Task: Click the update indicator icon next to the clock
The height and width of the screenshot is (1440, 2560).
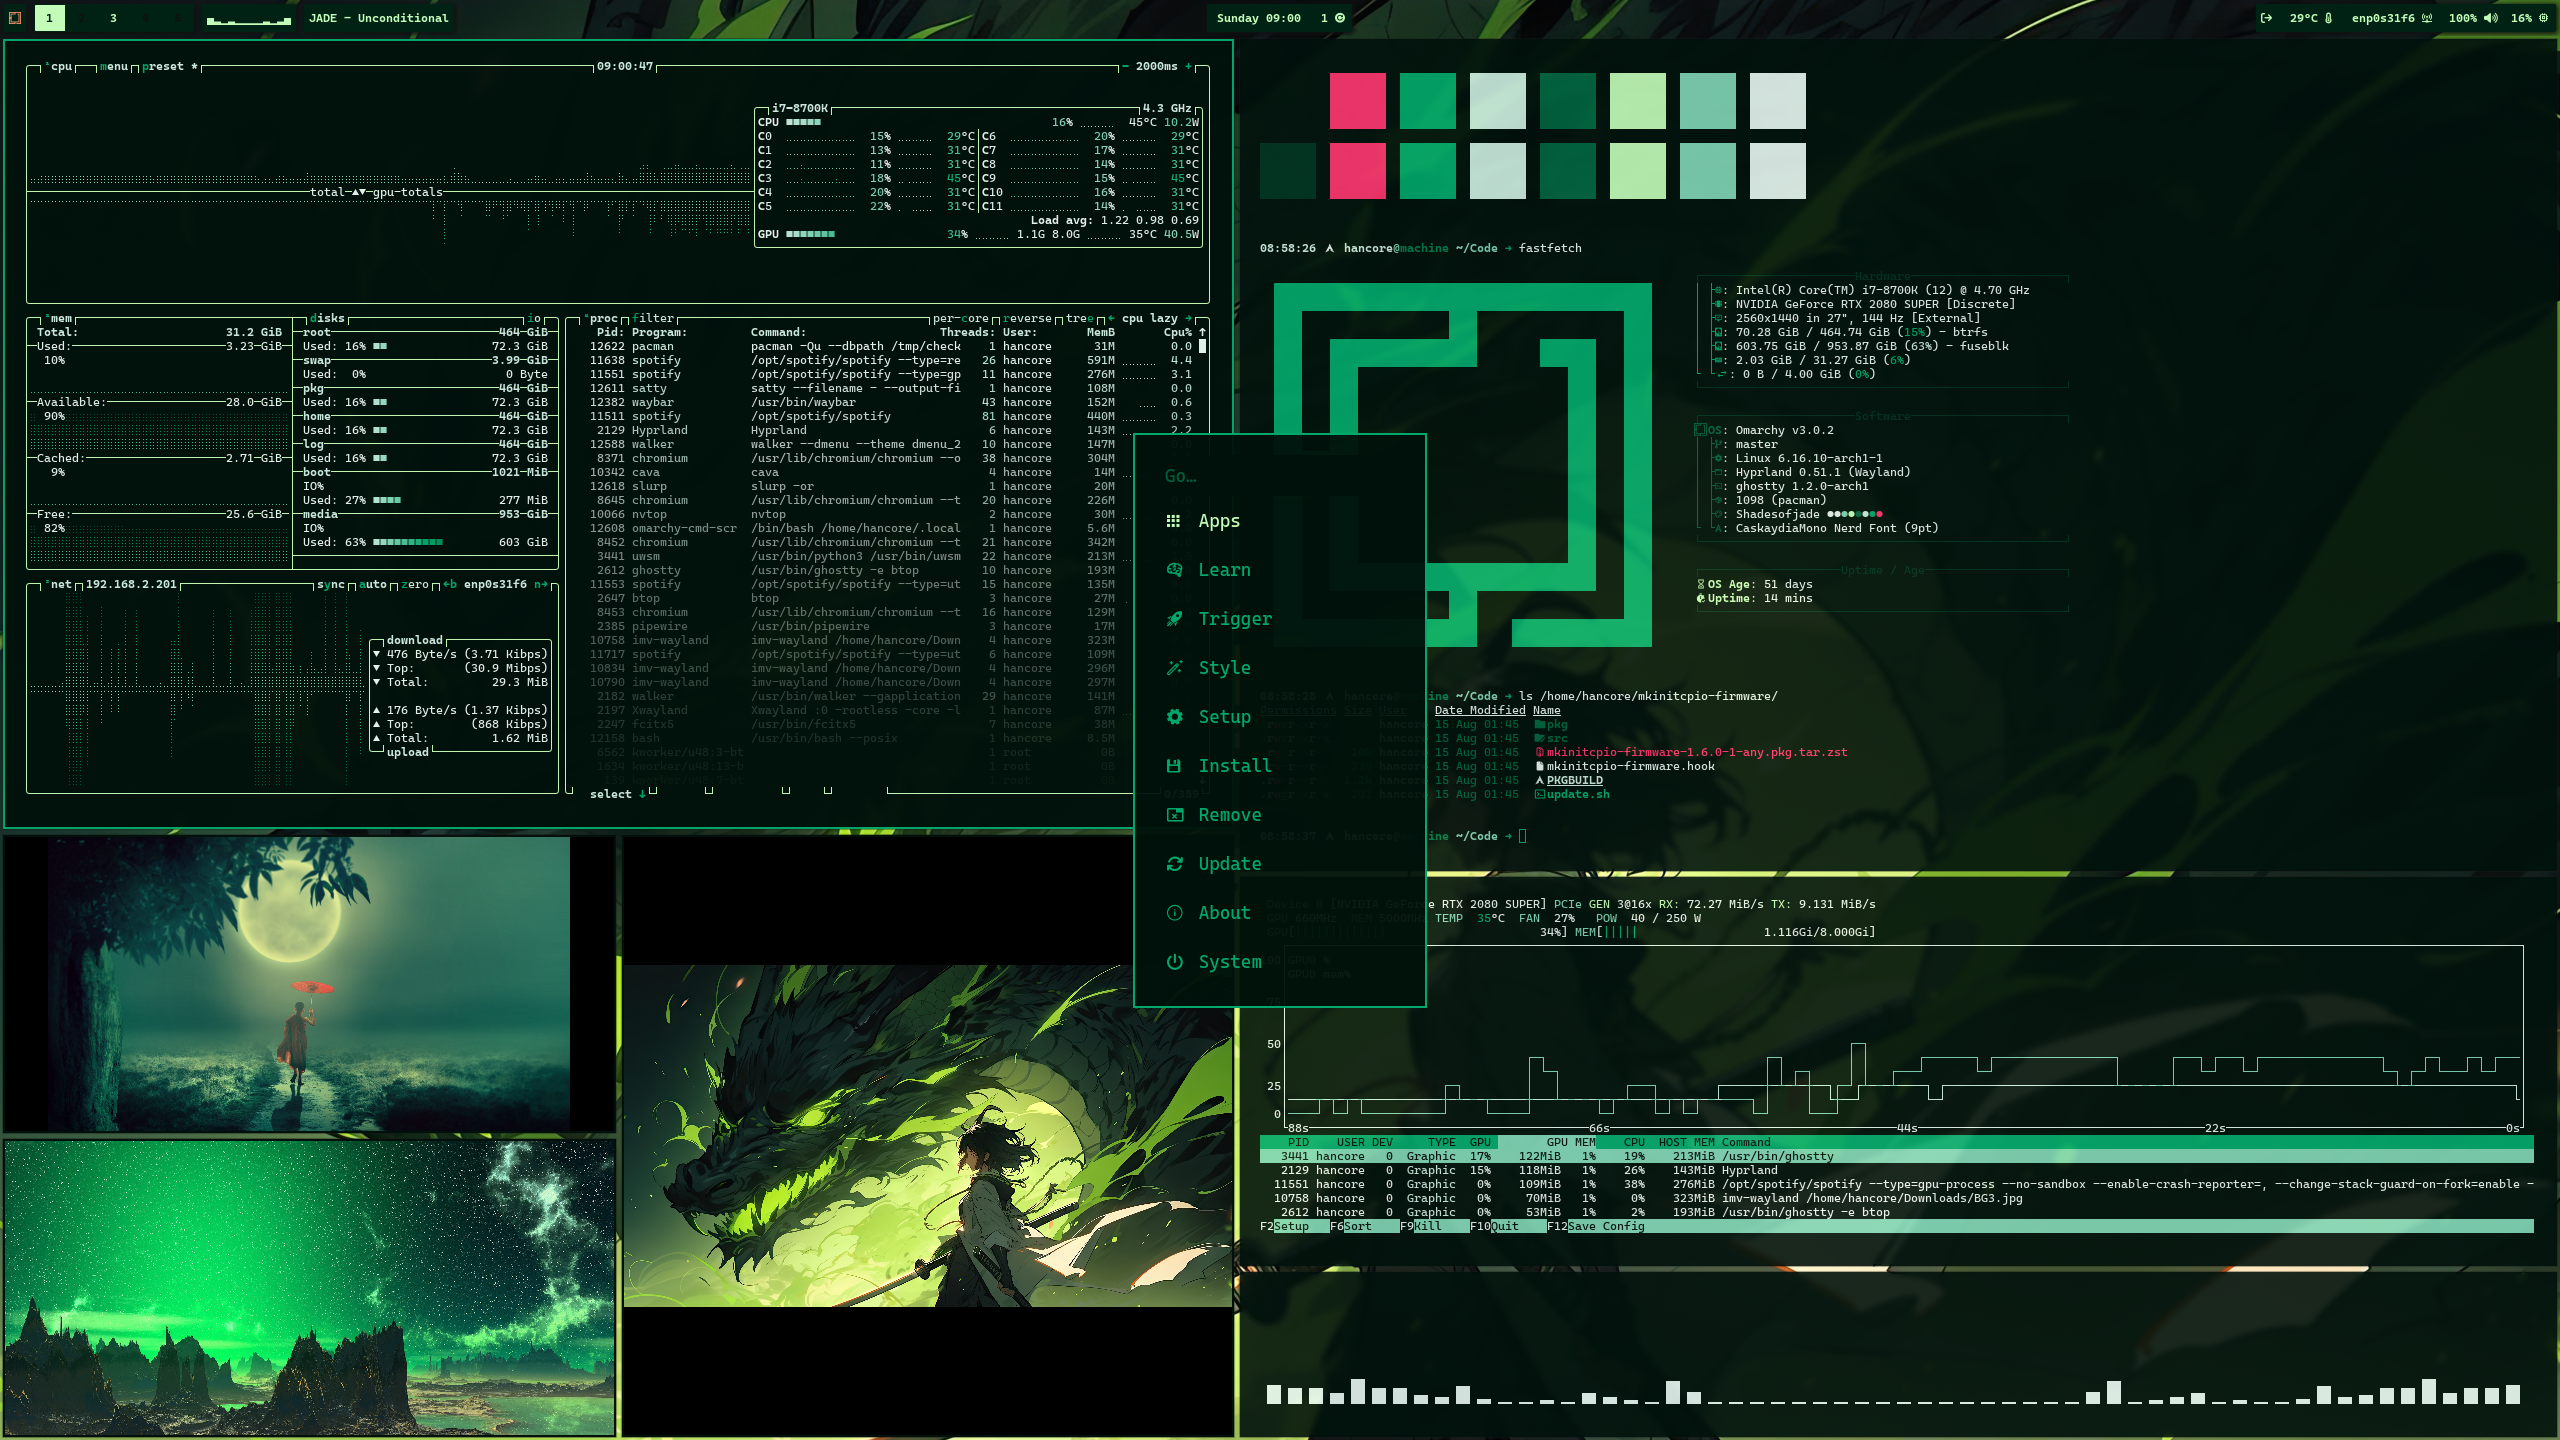Action: (x=1340, y=18)
